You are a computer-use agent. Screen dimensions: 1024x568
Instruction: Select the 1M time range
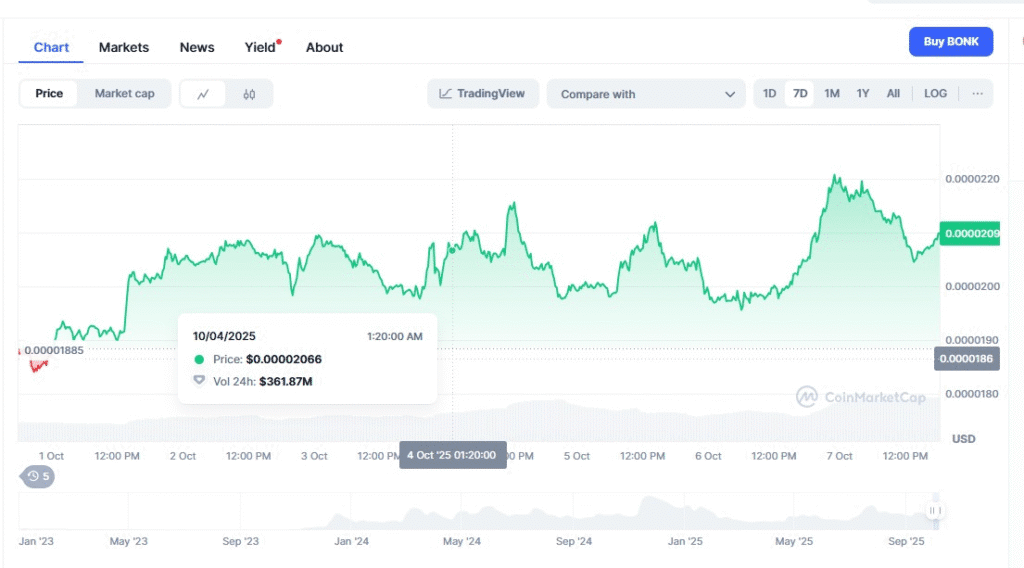pyautogui.click(x=831, y=94)
